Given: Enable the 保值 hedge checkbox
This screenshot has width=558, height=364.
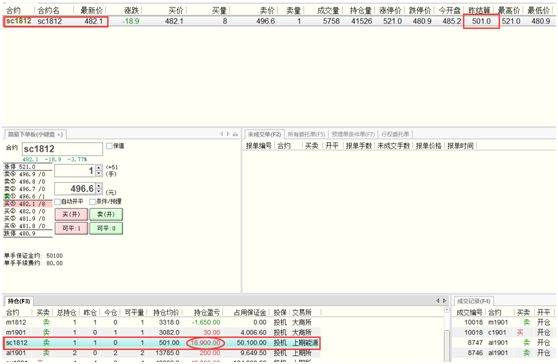Looking at the screenshot, I should coord(109,146).
